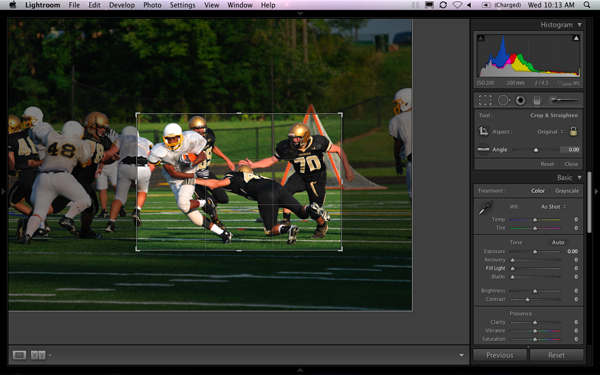The image size is (600, 375).
Task: Click the Angle value field 0.00
Action: point(571,150)
